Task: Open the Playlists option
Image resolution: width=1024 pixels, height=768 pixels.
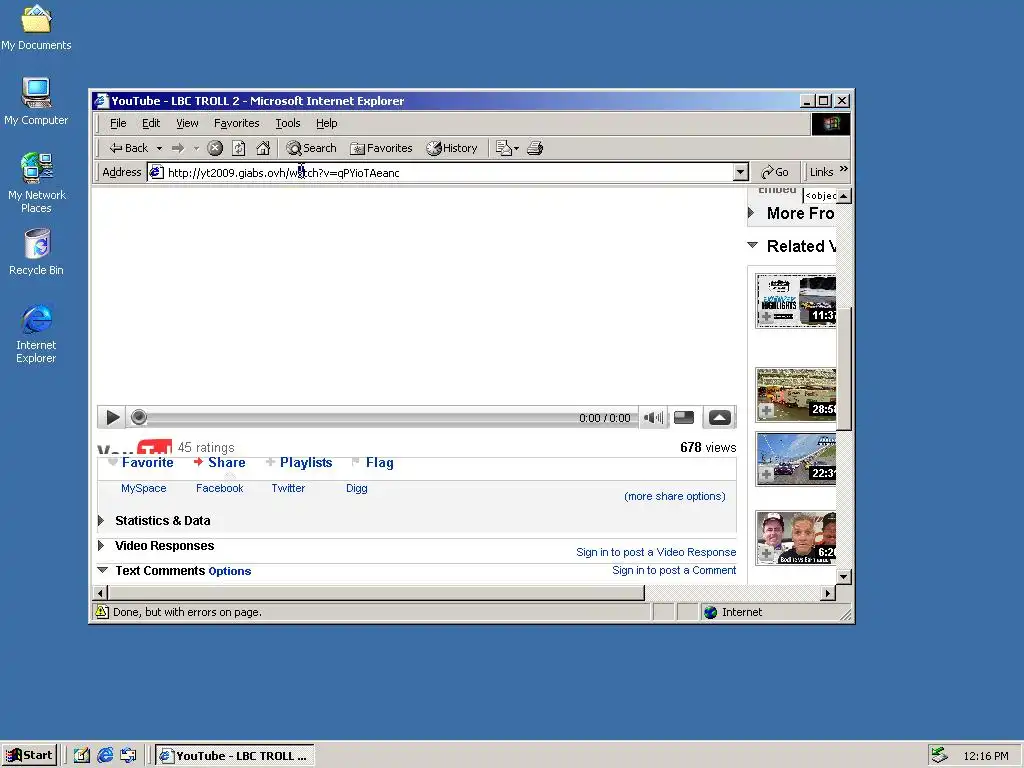Action: tap(306, 462)
